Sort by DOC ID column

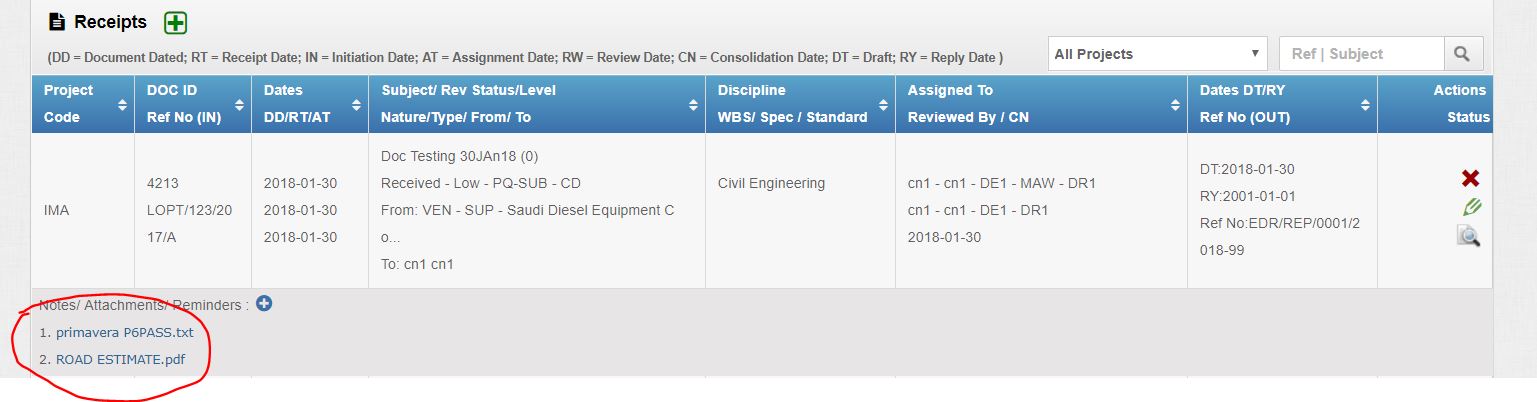(x=239, y=104)
